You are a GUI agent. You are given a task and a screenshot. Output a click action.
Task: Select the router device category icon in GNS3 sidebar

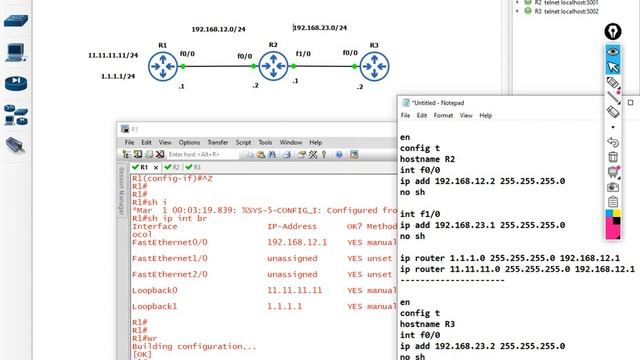click(16, 20)
